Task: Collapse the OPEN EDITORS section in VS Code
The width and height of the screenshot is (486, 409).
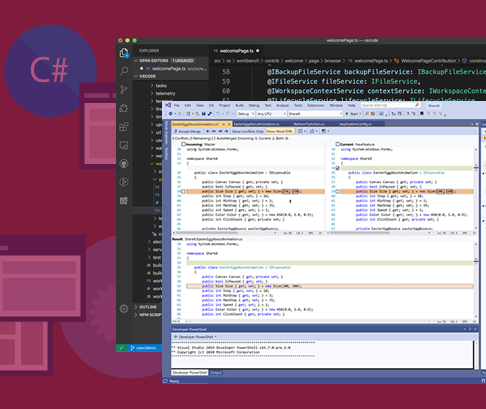Action: [136, 60]
